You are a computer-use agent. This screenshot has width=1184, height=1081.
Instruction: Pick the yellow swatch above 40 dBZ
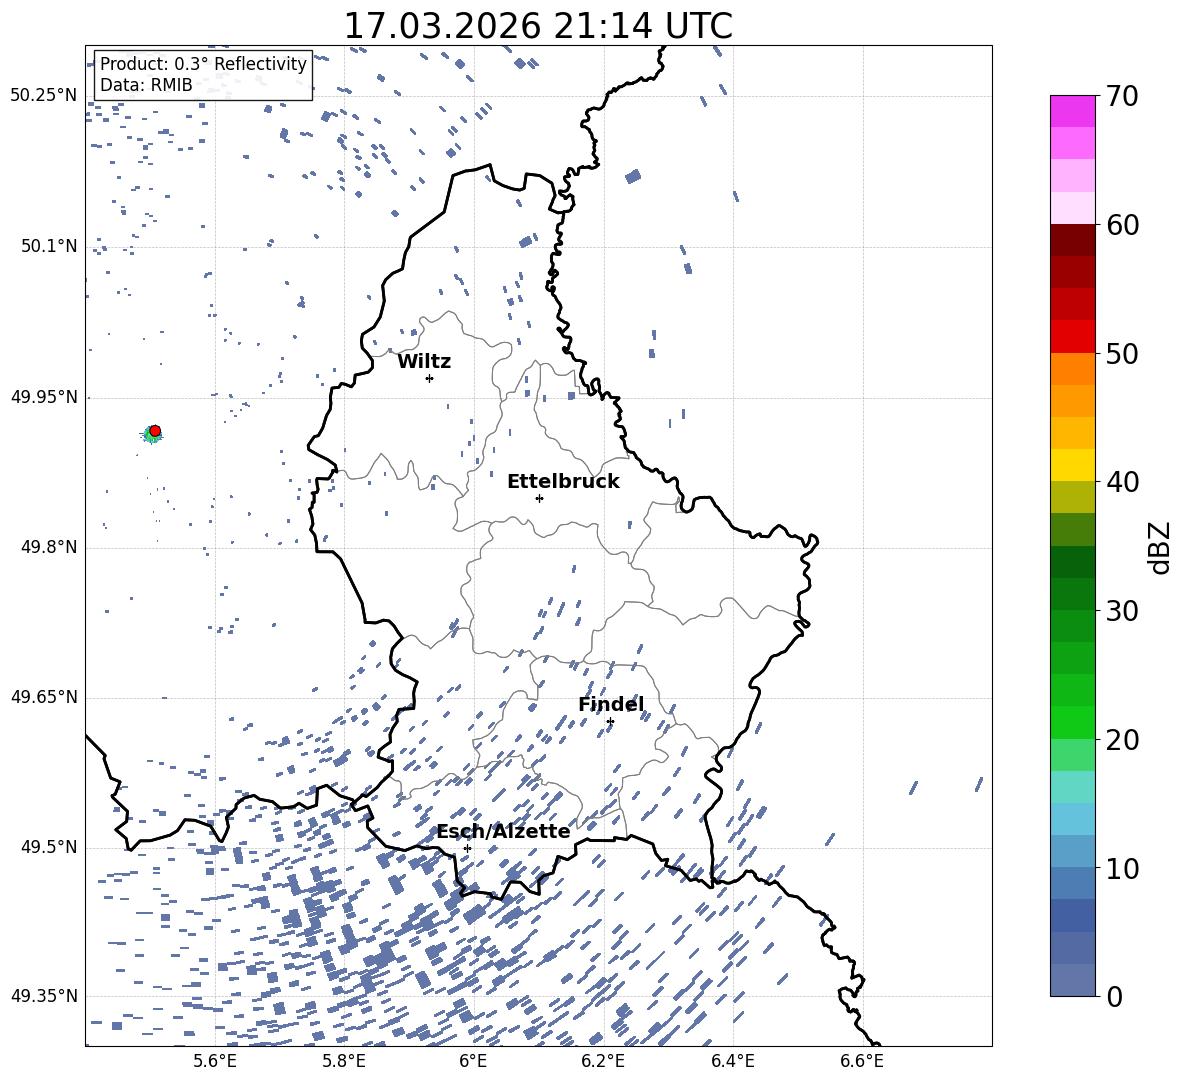tap(1073, 465)
